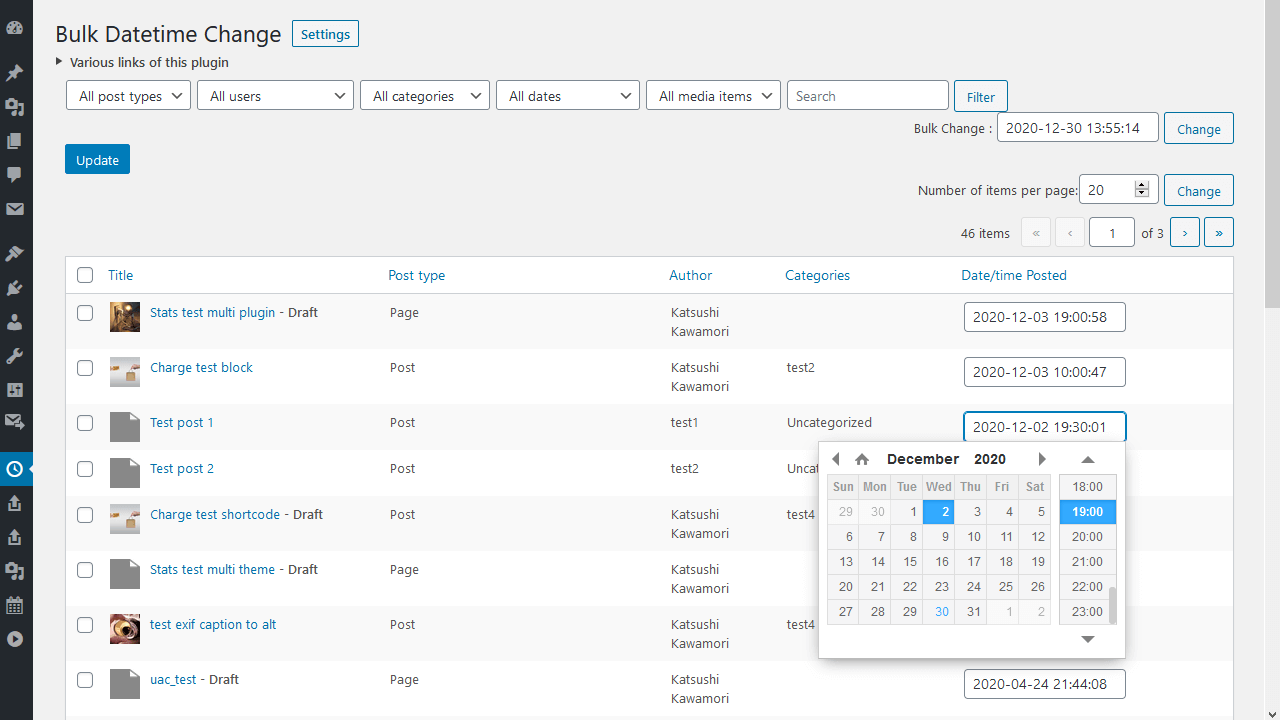The image size is (1280, 720).
Task: Open the Comments bubble icon in the sidebar
Action: [x=15, y=174]
